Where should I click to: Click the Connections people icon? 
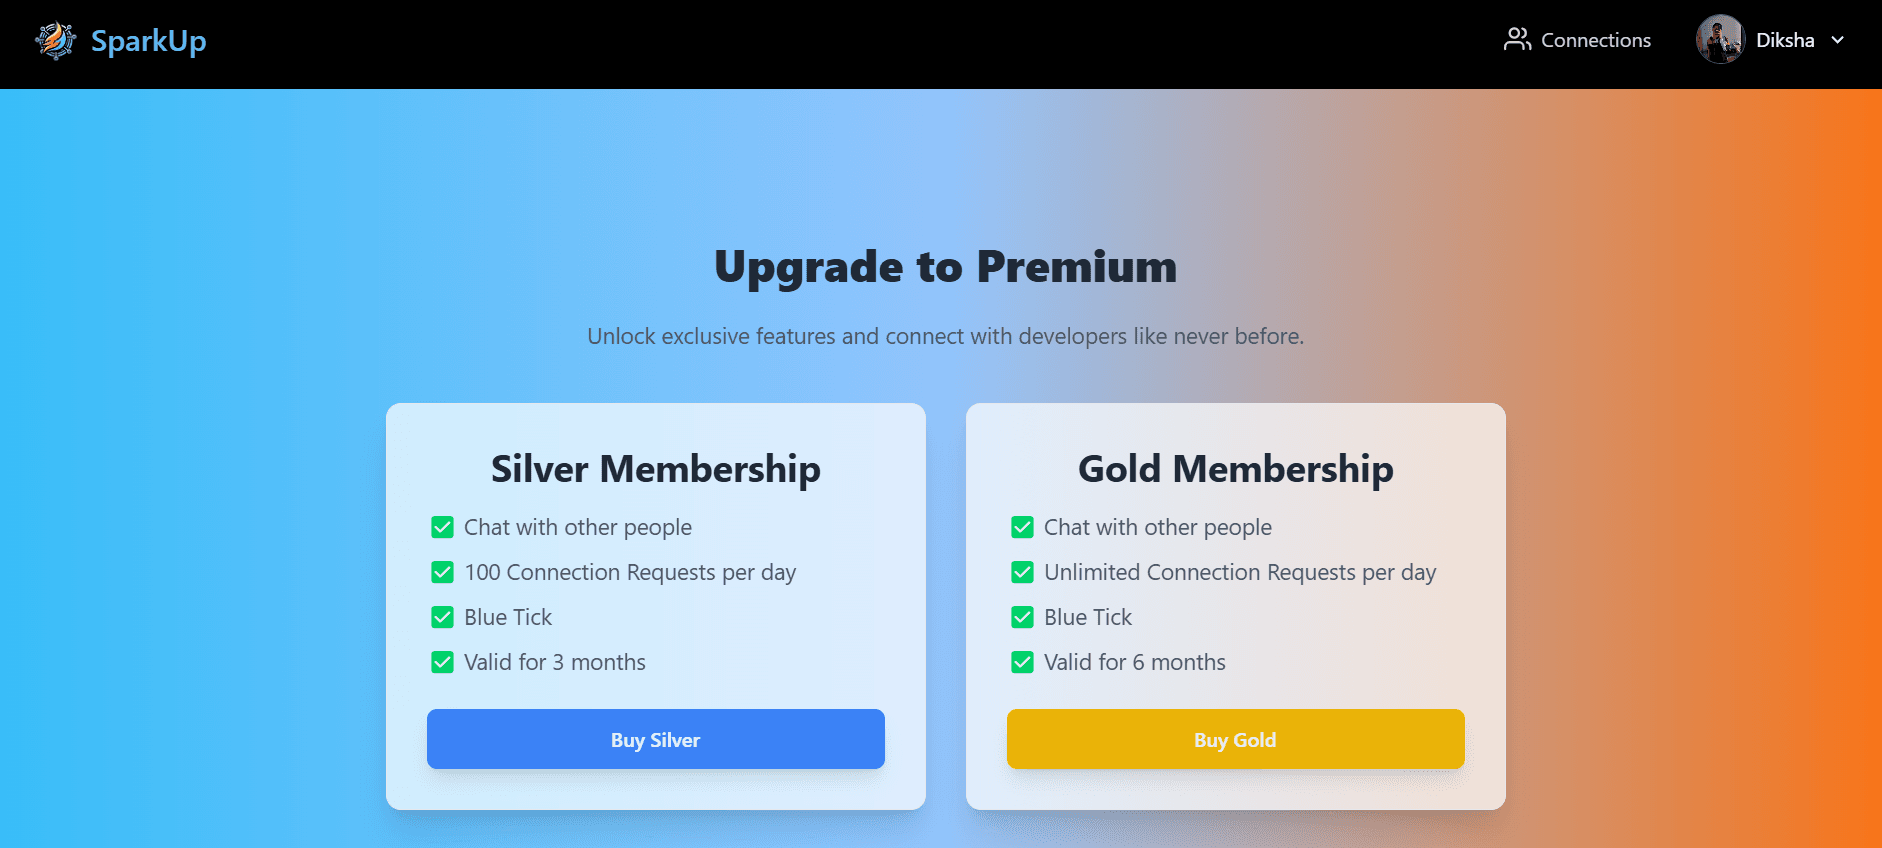[1517, 40]
